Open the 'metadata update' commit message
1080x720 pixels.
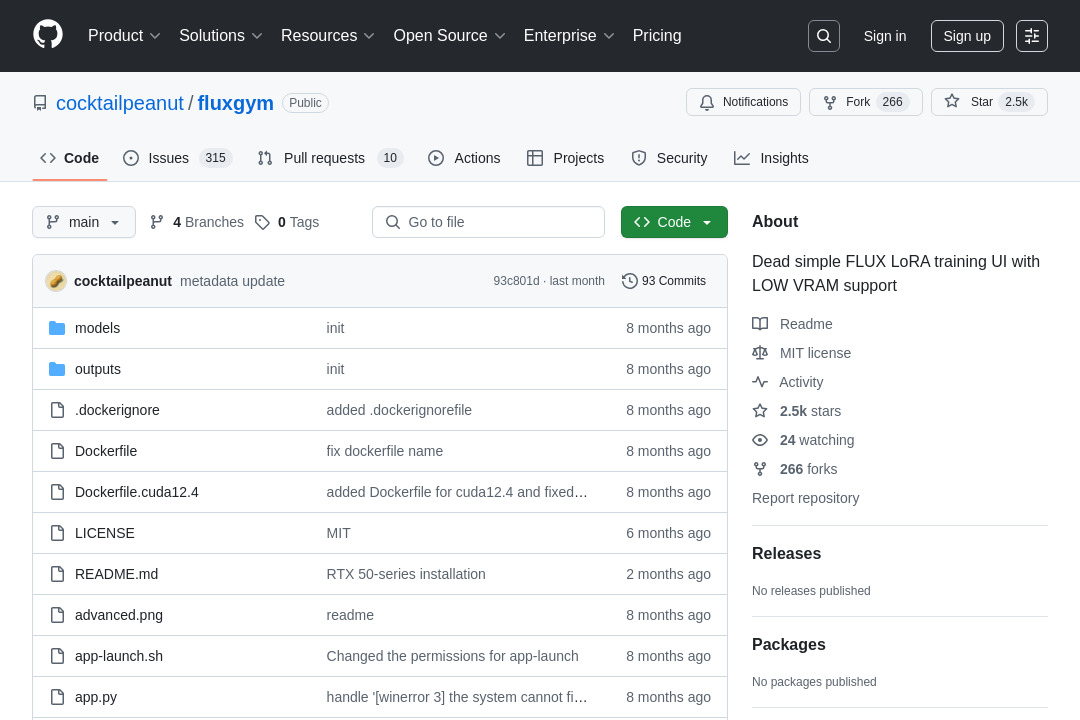point(232,281)
